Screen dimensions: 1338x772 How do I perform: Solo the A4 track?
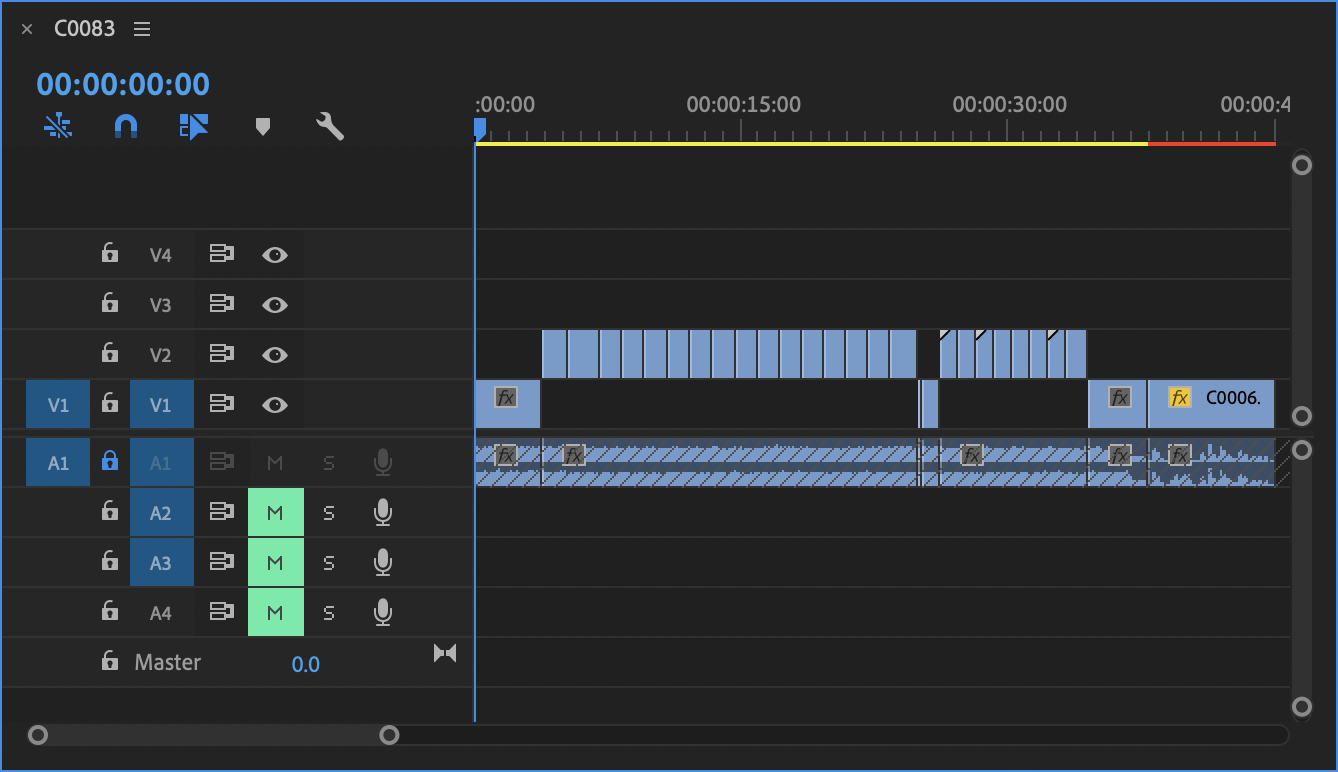[329, 613]
